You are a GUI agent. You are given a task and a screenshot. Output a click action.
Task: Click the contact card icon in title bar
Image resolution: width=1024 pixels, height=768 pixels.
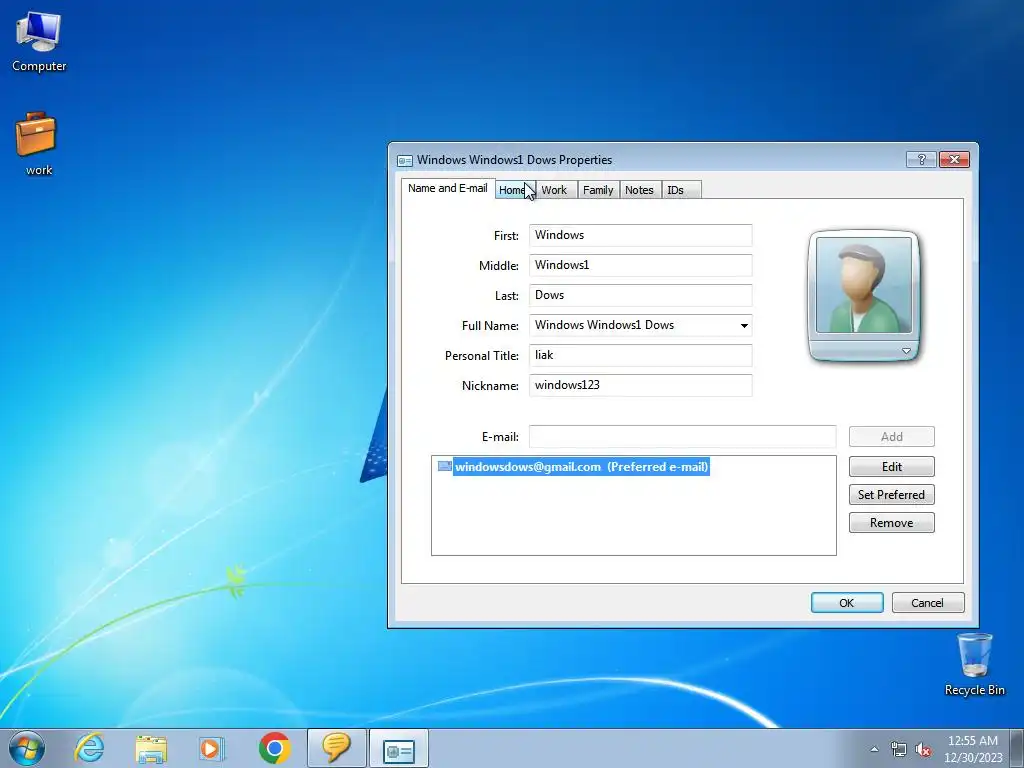405,161
